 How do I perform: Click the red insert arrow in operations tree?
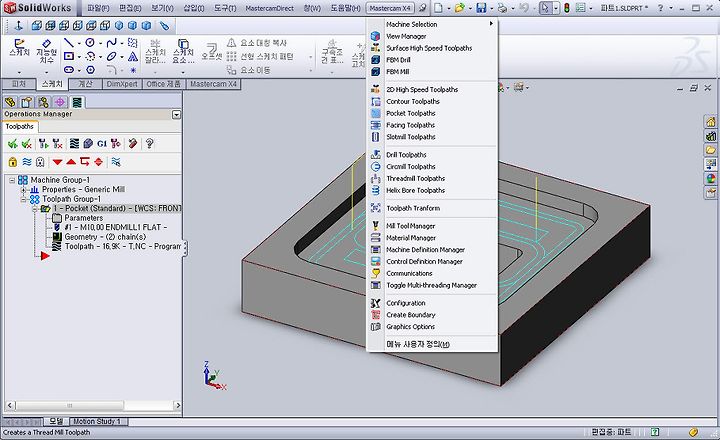pyautogui.click(x=45, y=256)
